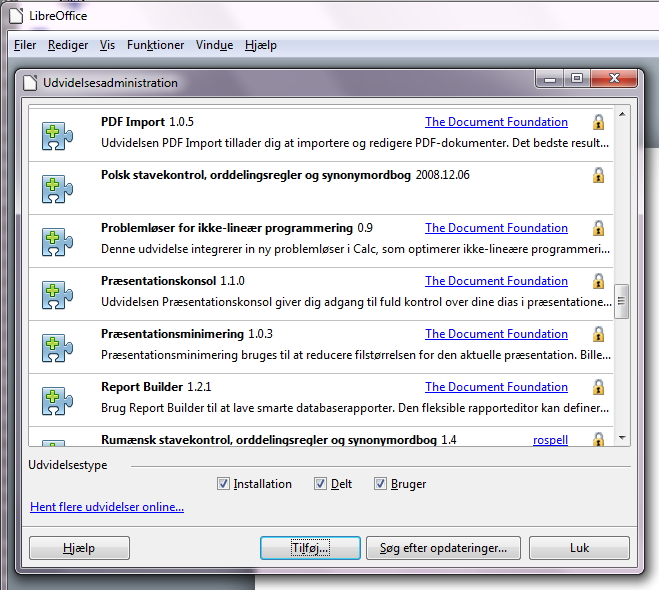Viewport: 659px width, 590px height.
Task: Click the scroll down arrow of extension list
Action: [622, 438]
